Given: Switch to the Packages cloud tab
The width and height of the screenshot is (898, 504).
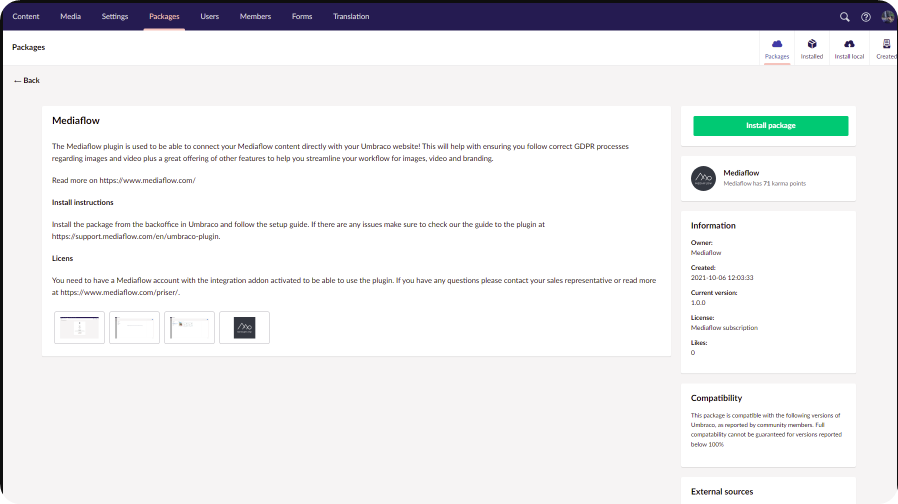Looking at the screenshot, I should click(777, 49).
